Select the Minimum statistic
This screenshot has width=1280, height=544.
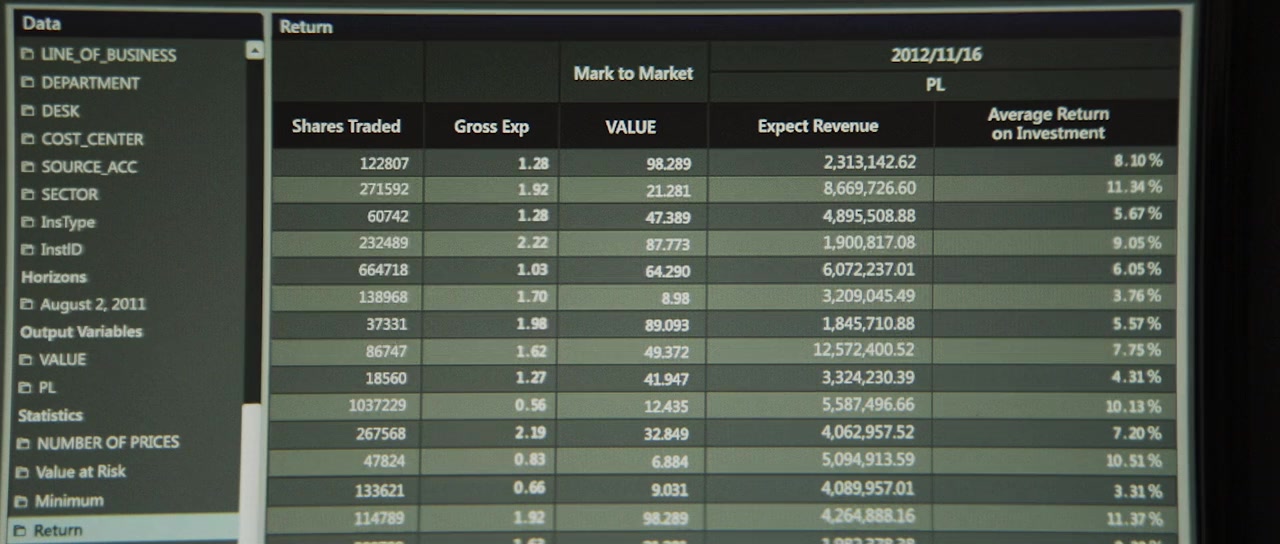[68, 501]
